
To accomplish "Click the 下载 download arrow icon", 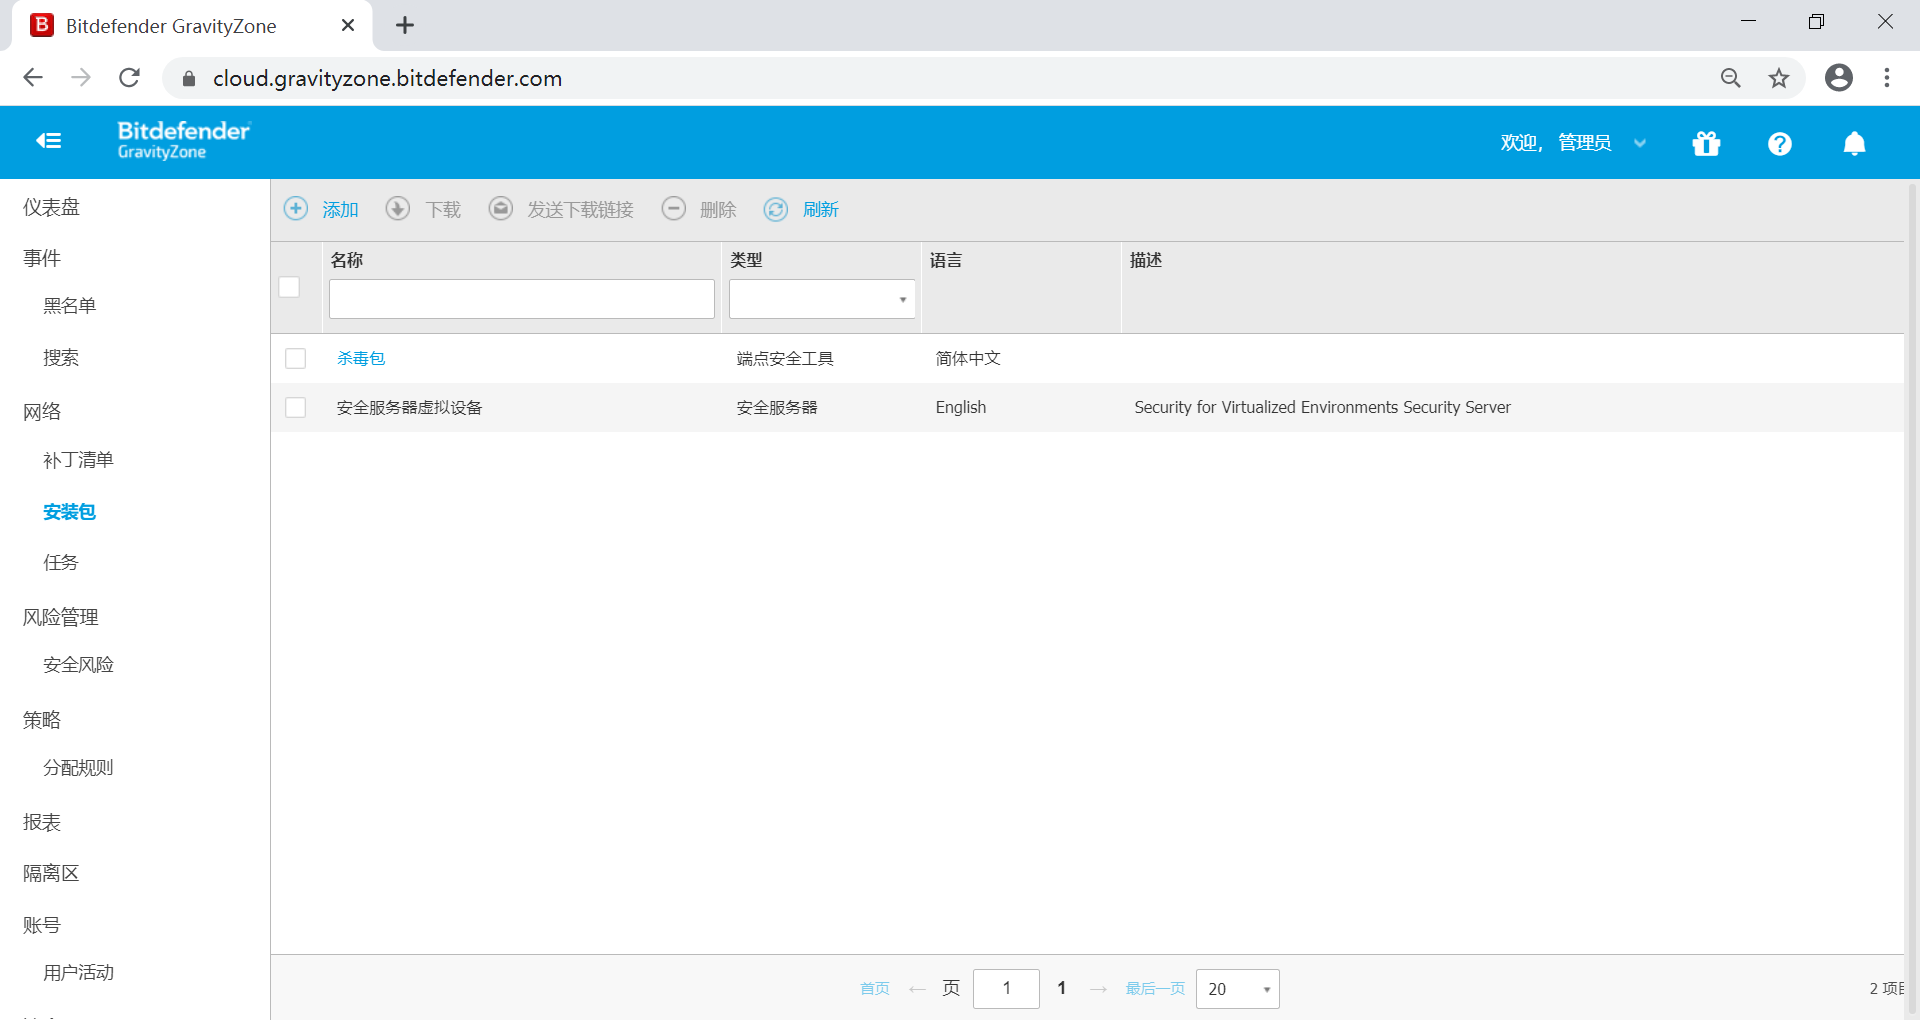I will coord(398,208).
